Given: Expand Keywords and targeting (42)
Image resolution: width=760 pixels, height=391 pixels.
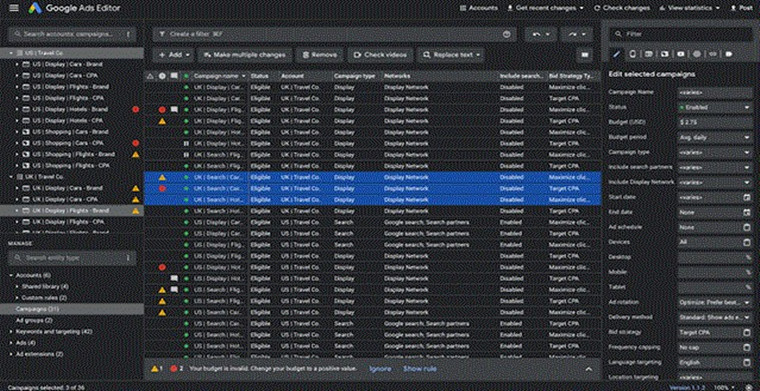Looking at the screenshot, I should (x=11, y=331).
